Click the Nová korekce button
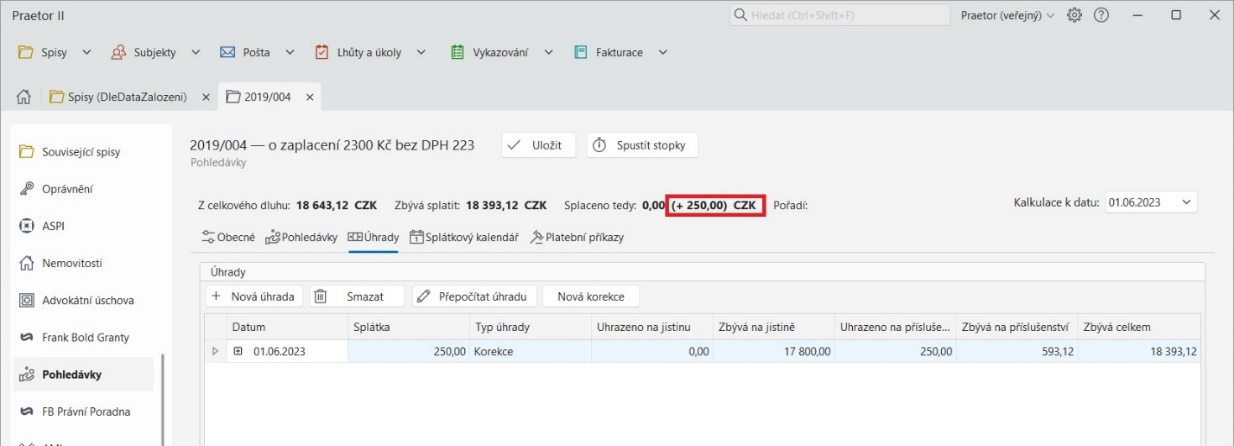Viewport: 1234px width, 446px height. (x=591, y=296)
